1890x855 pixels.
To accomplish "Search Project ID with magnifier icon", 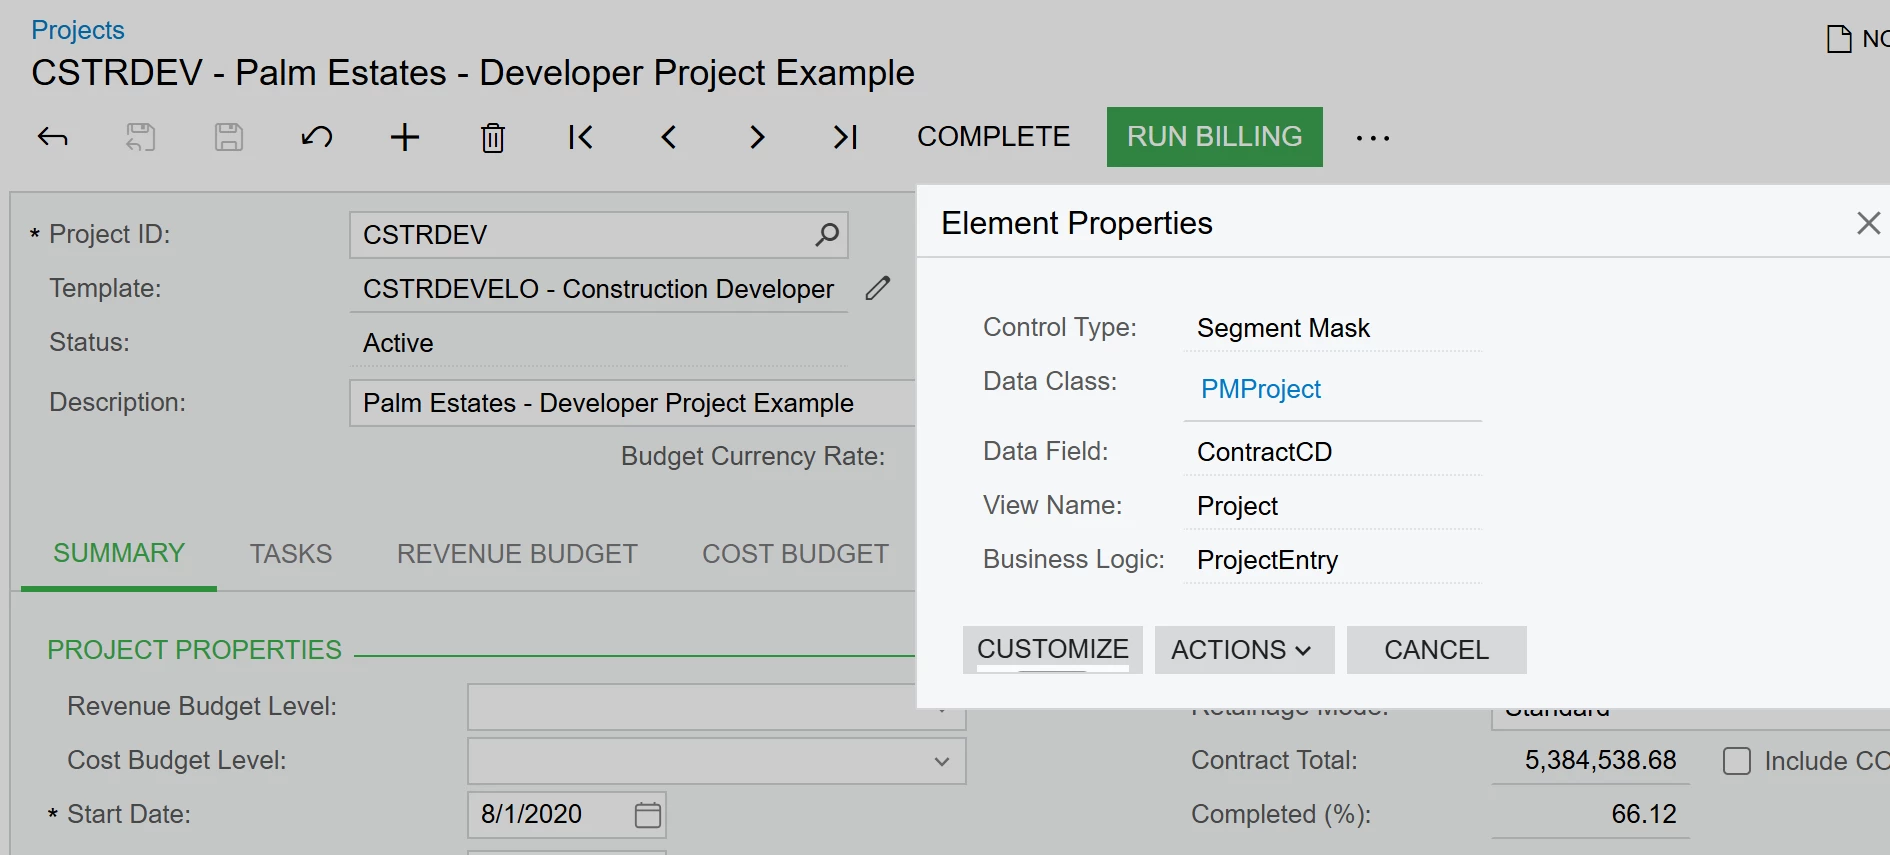I will (827, 235).
